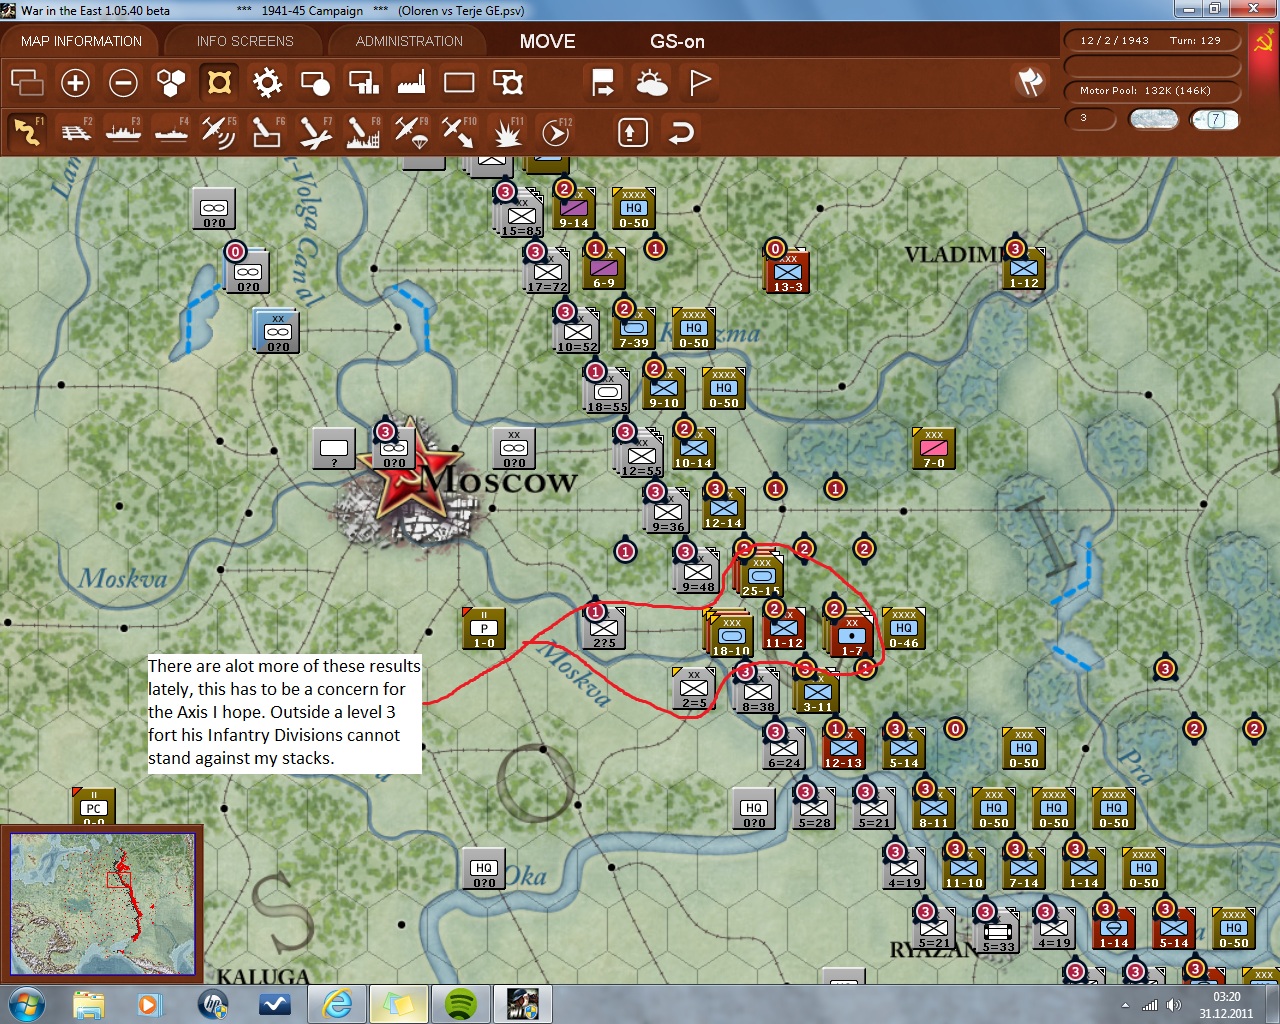This screenshot has height=1024, width=1280.
Task: Select the German 2=5 infantry counter
Action: coord(694,688)
